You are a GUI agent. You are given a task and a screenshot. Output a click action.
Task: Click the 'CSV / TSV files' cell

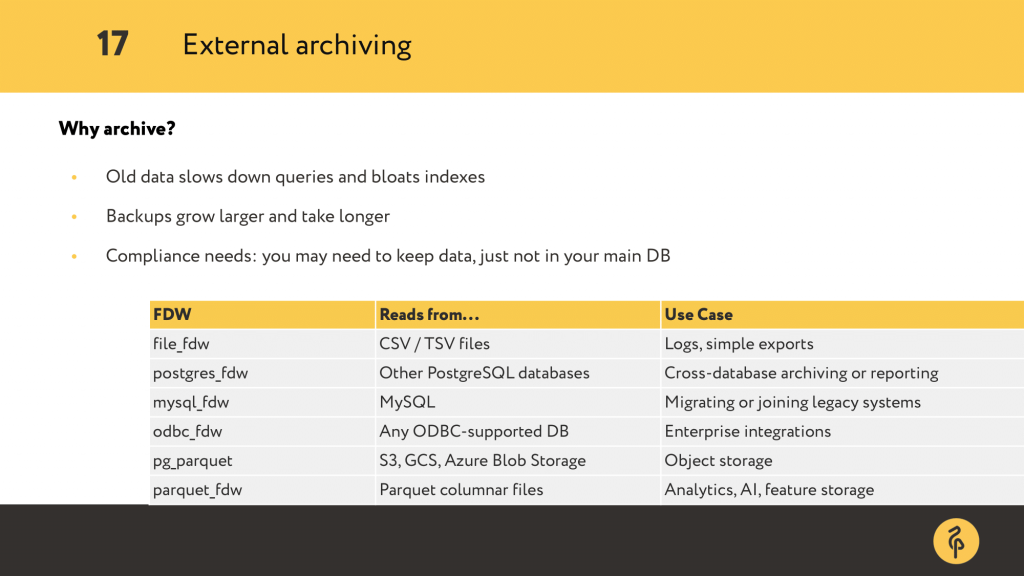(518, 344)
